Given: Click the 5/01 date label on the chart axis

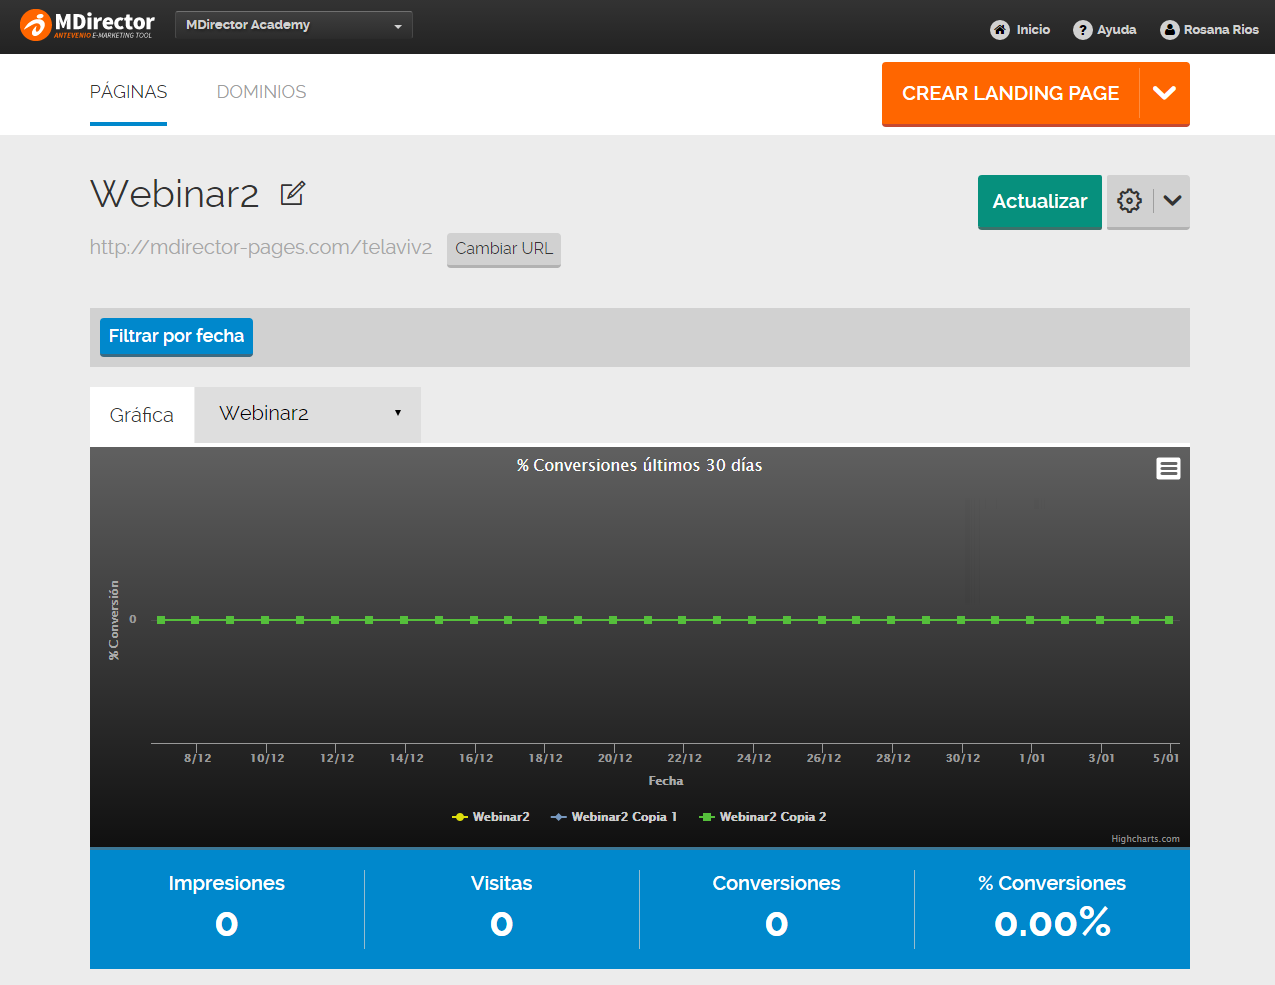Looking at the screenshot, I should (1166, 758).
